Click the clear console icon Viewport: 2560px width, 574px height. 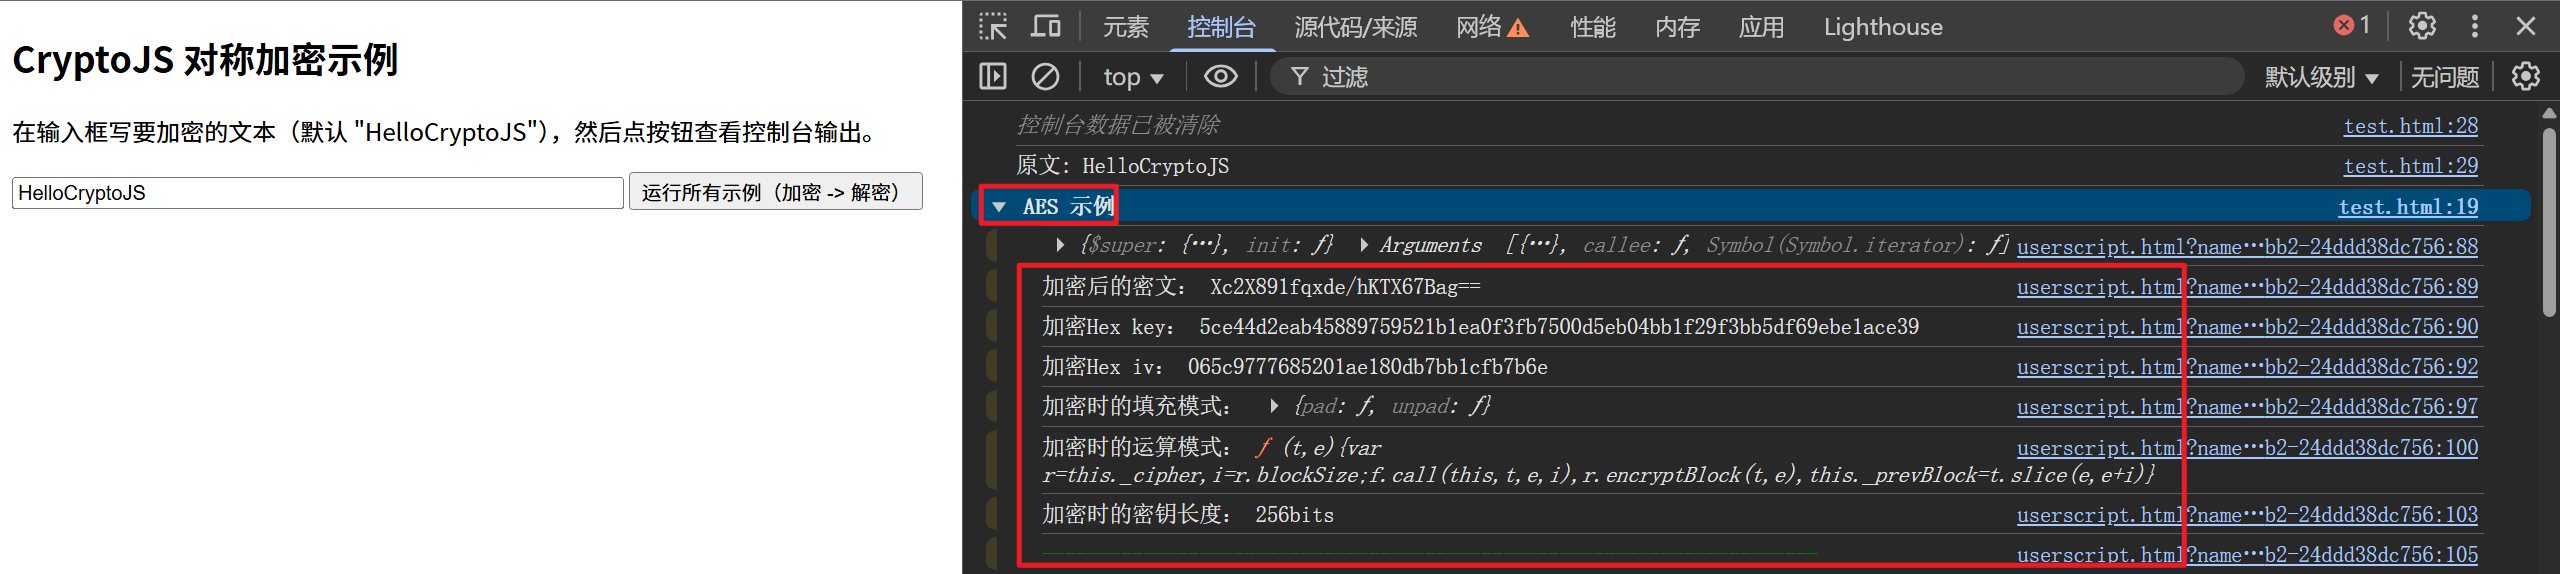(x=1045, y=77)
